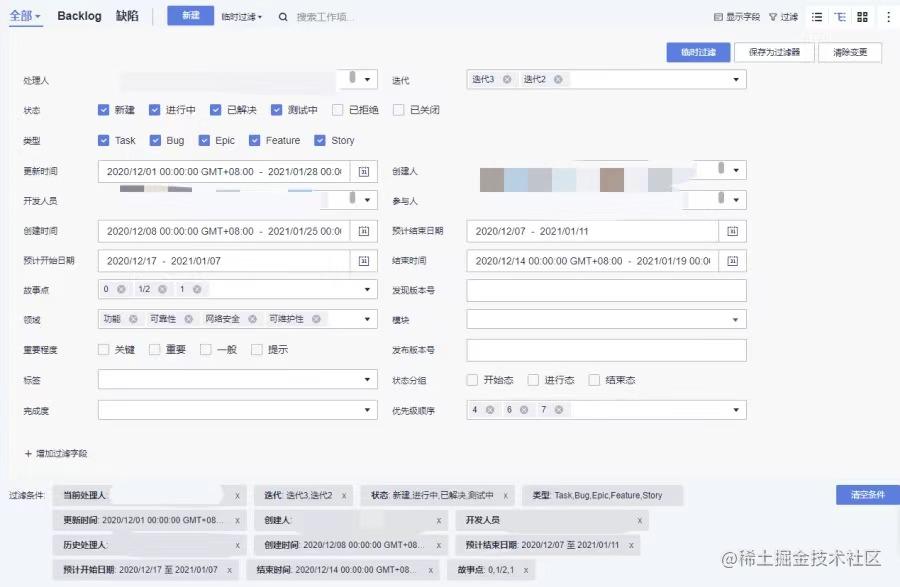Uncheck 已解决 status checkbox
Screen dimensions: 900x587
(215, 110)
